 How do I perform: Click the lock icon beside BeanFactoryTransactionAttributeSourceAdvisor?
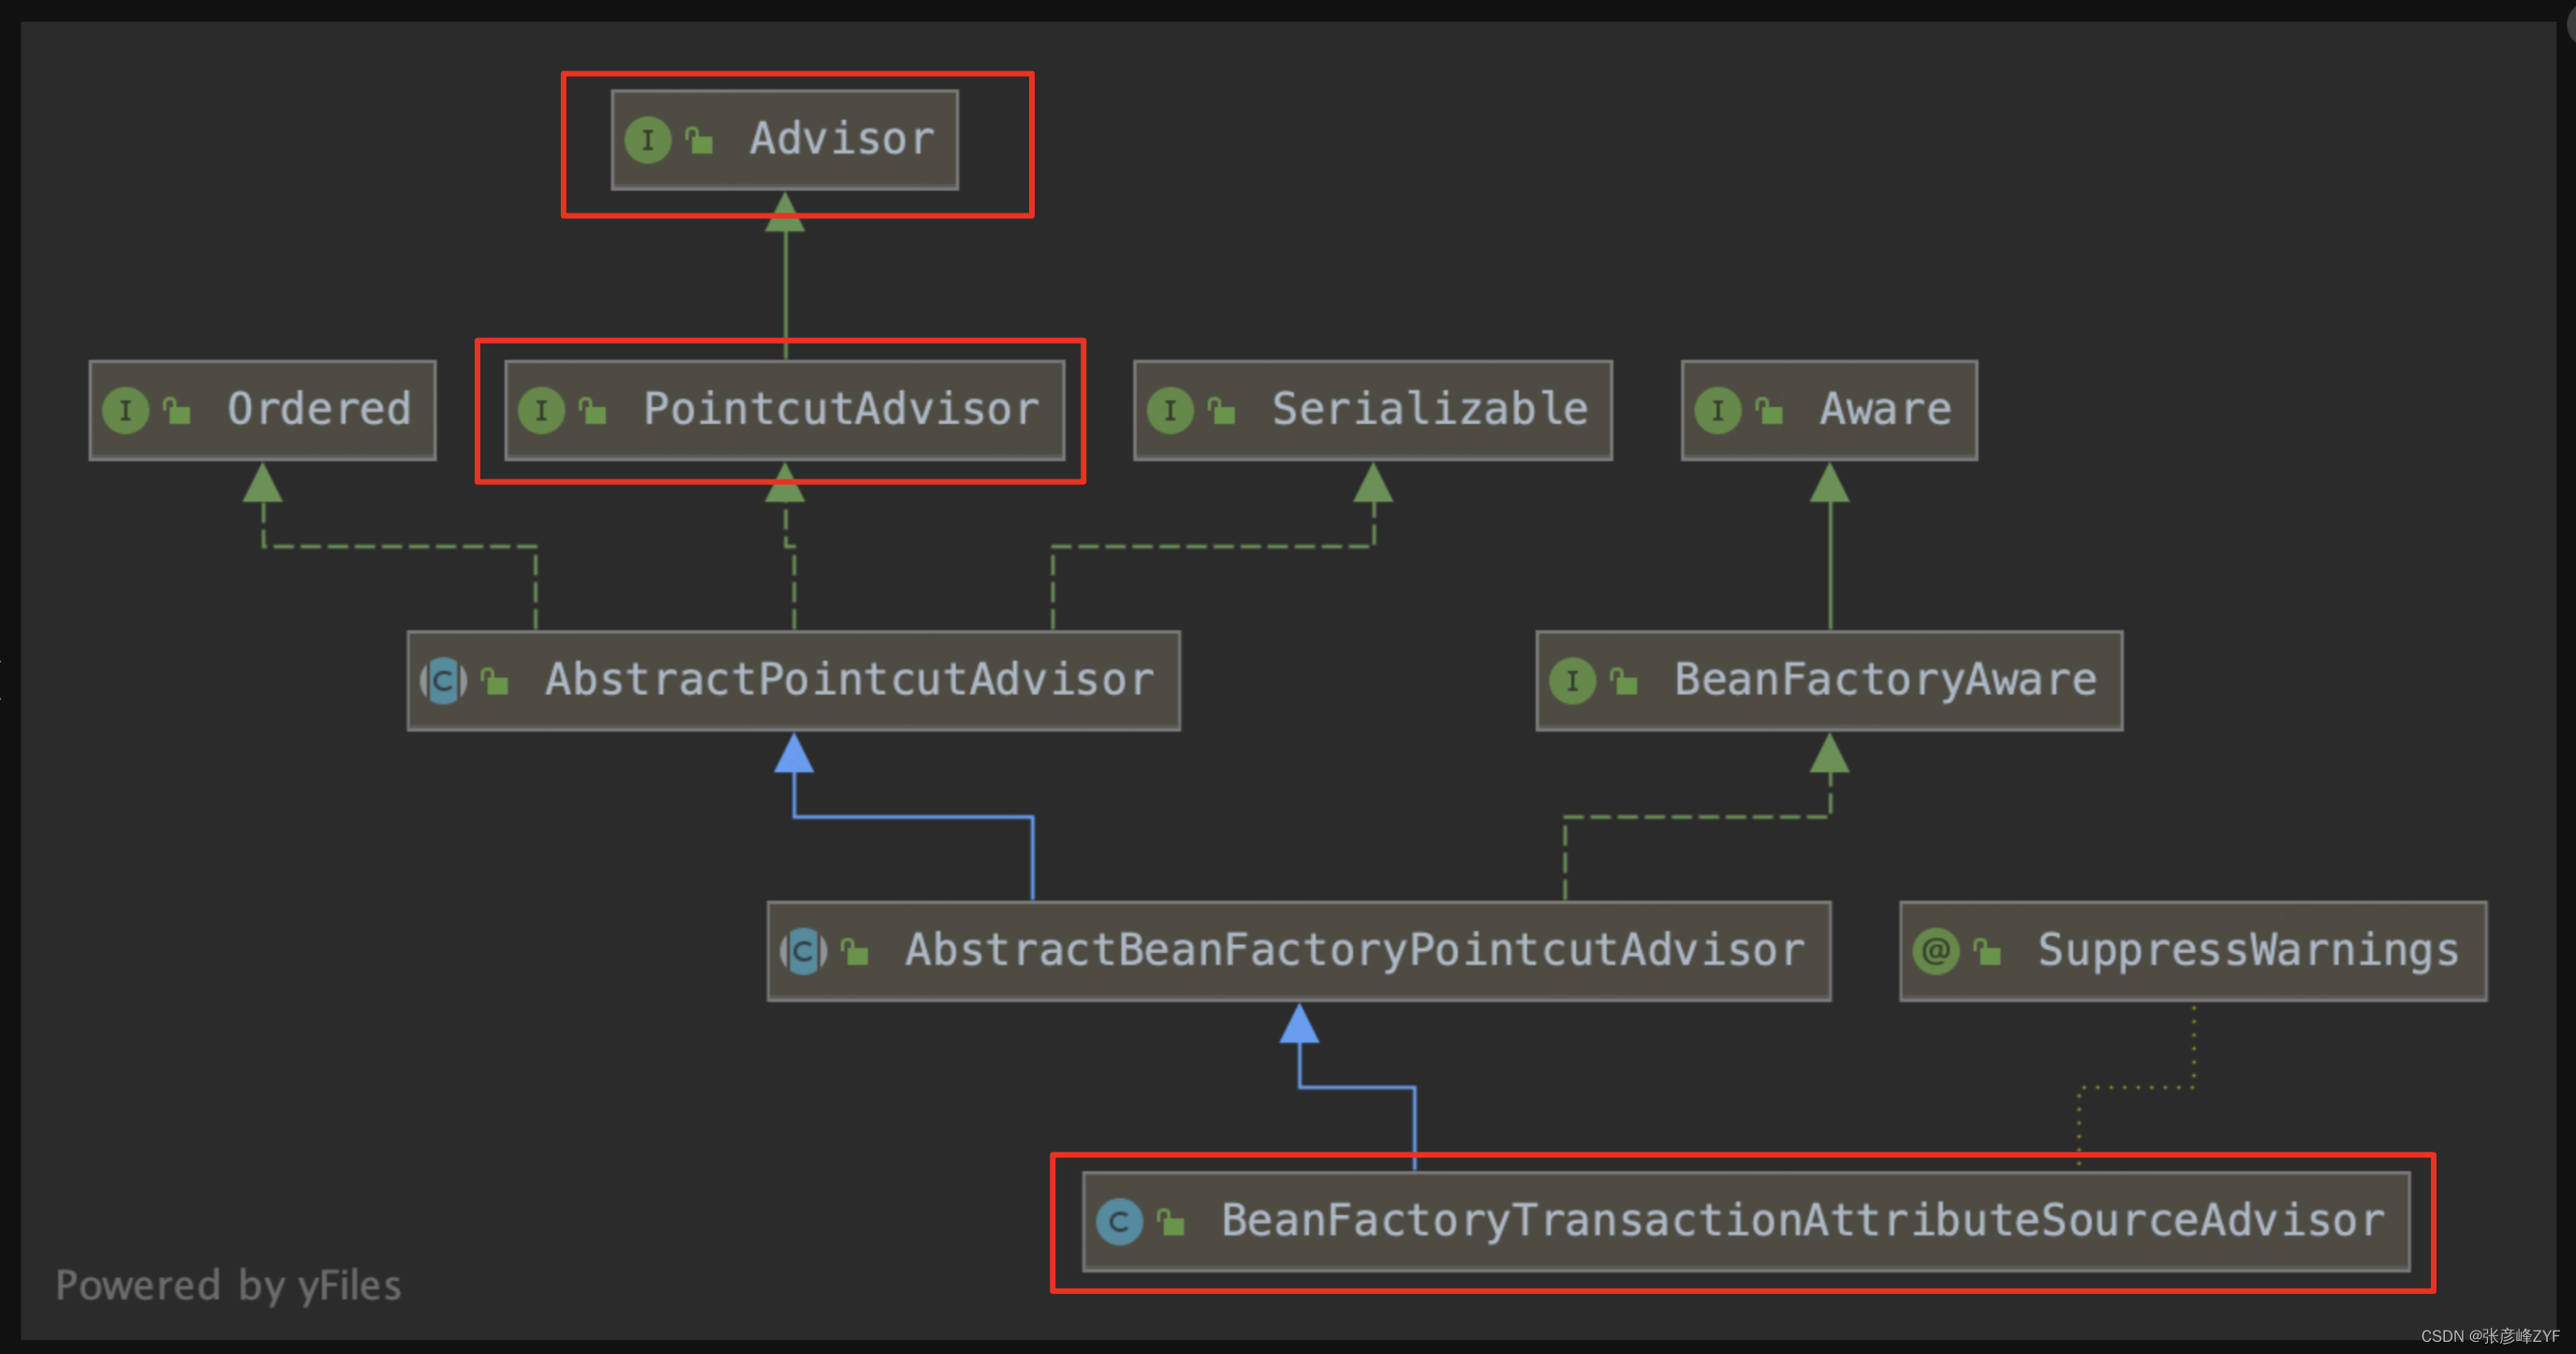pyautogui.click(x=1171, y=1222)
